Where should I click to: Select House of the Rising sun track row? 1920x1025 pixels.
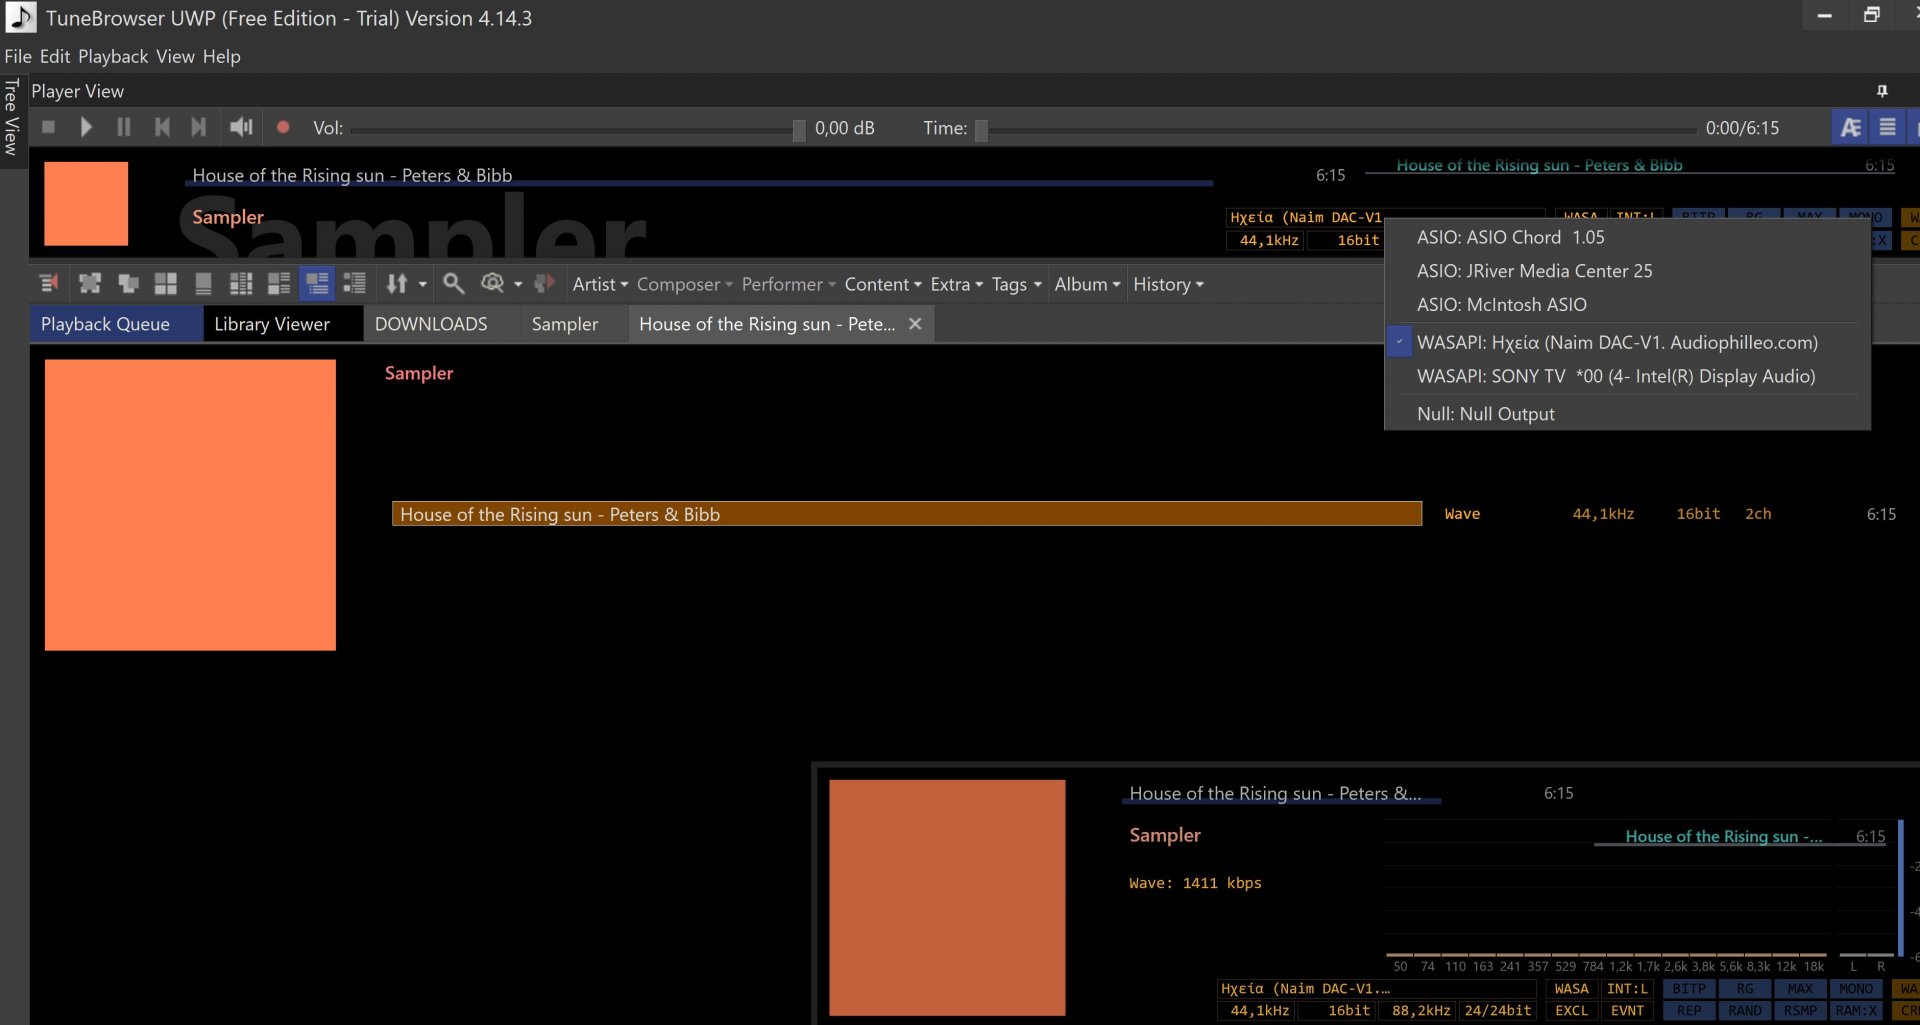tap(906, 514)
